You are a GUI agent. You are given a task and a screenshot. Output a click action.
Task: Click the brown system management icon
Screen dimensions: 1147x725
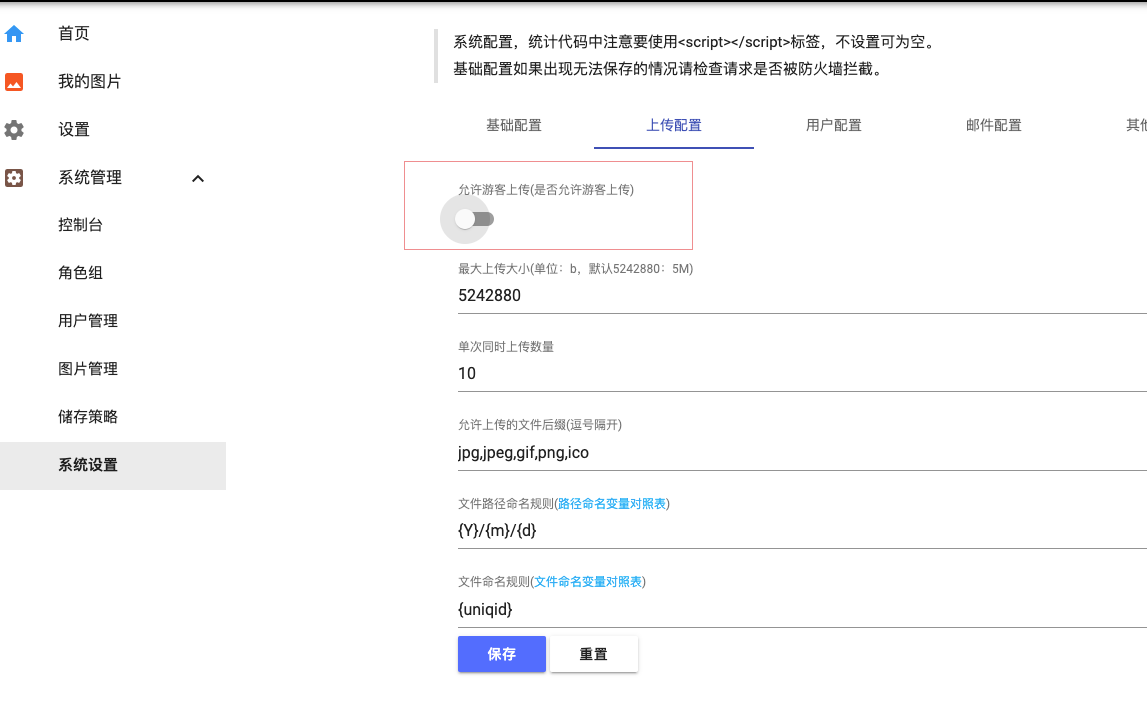(14, 178)
